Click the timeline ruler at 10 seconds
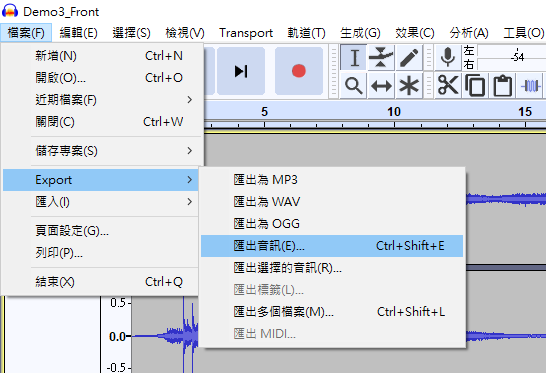 (x=394, y=116)
